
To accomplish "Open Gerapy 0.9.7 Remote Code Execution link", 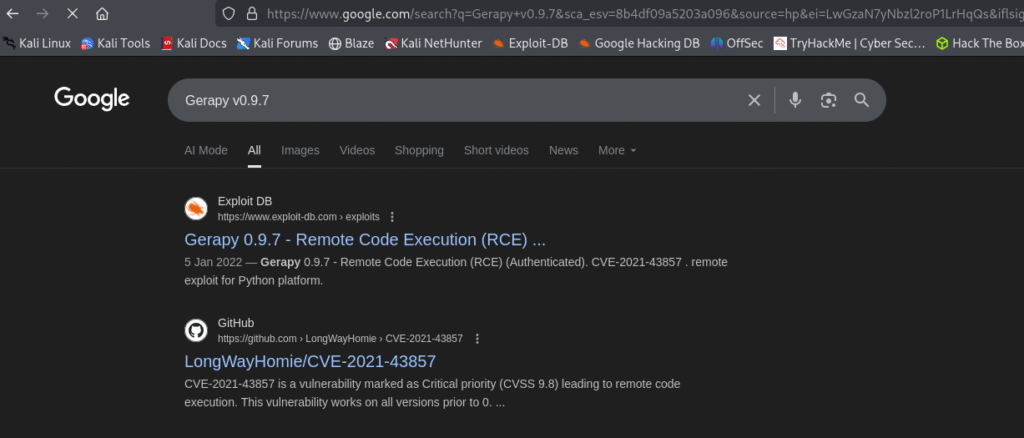I will click(x=365, y=240).
